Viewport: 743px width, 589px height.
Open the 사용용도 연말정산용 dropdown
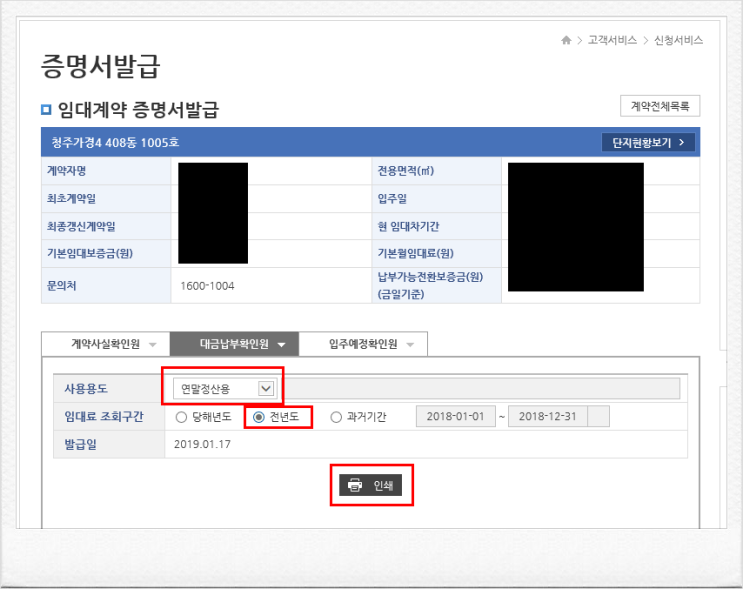(224, 389)
